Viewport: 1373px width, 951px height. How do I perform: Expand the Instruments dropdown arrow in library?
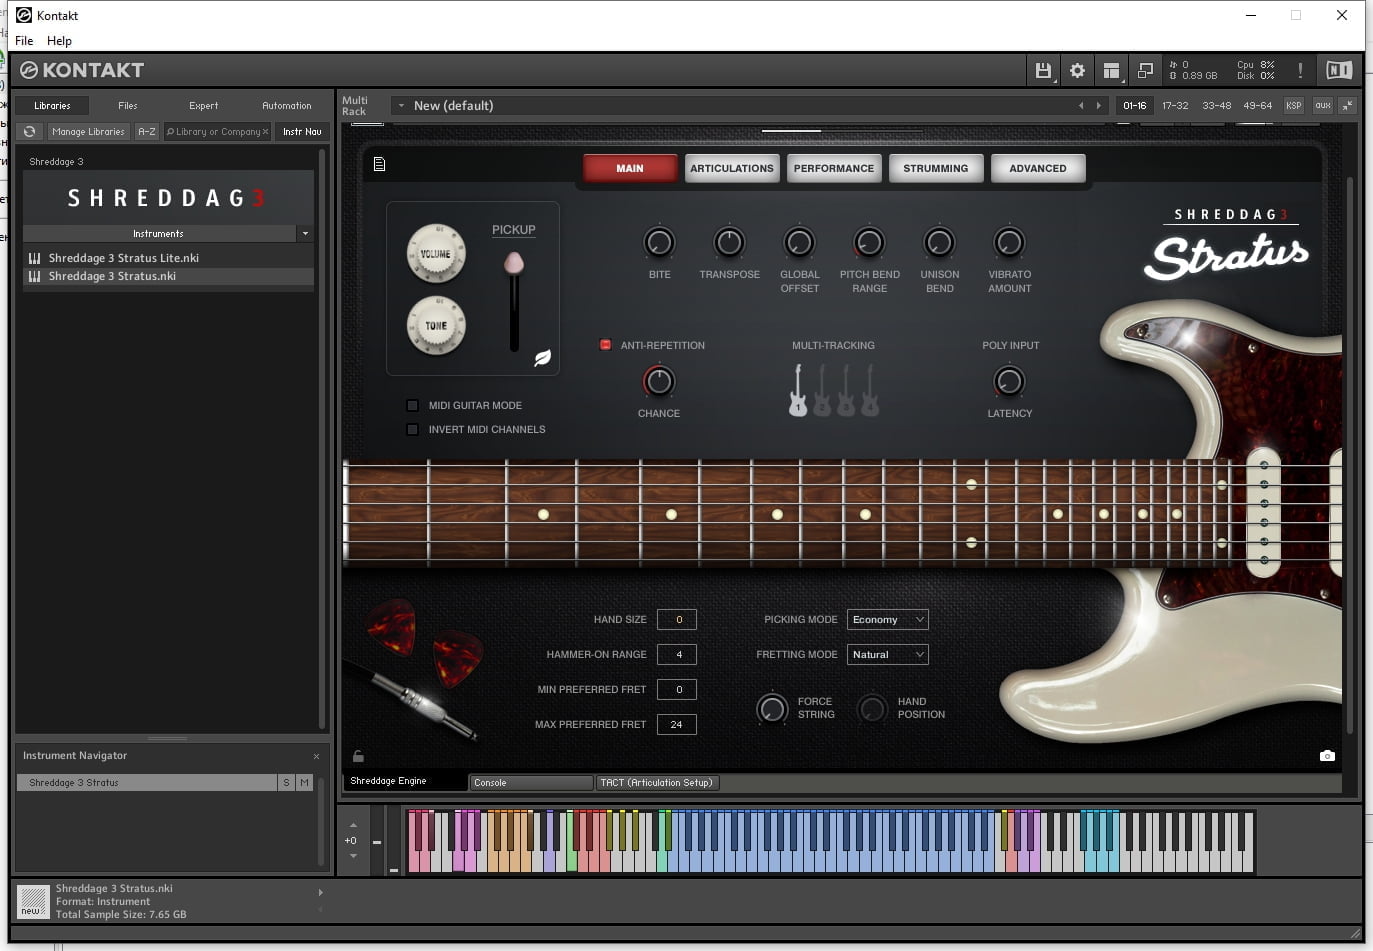point(305,234)
